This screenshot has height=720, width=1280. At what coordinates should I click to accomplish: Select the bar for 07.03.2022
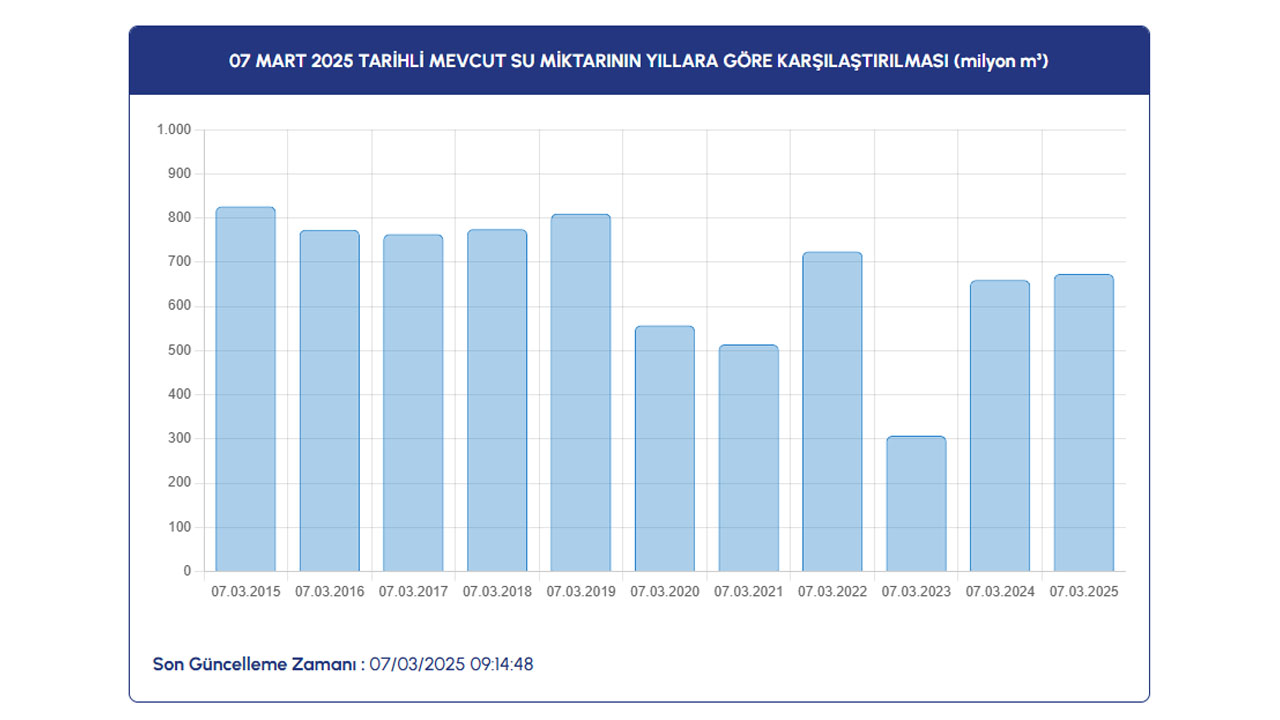(x=832, y=412)
